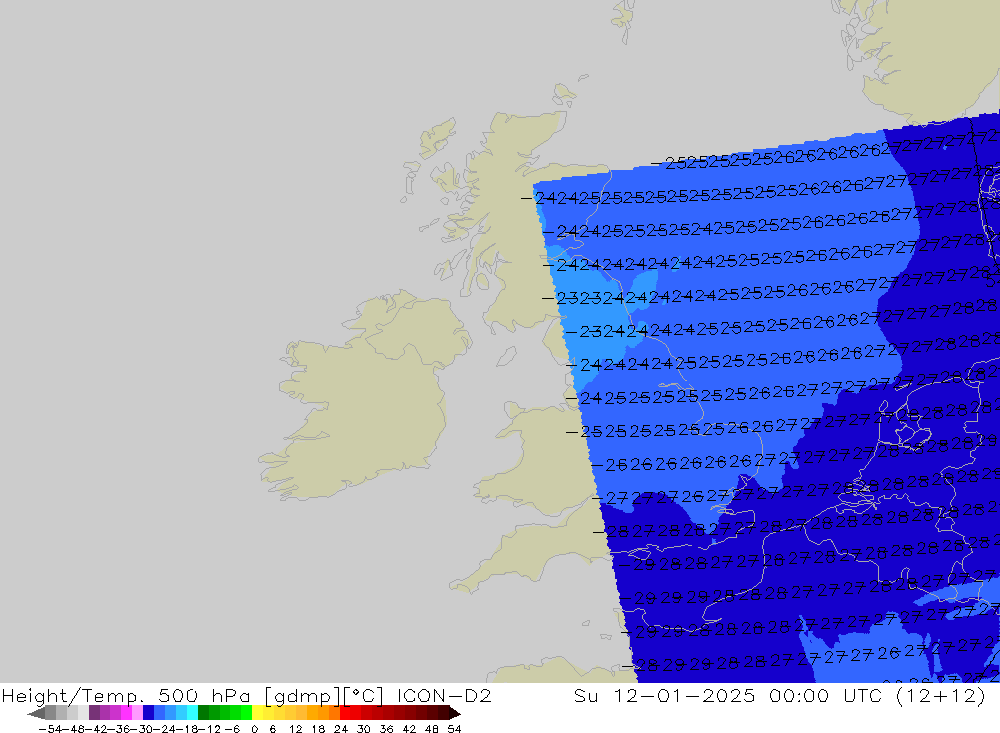Click the yellow legend swatch above 0
1000x733 pixels.
click(258, 713)
